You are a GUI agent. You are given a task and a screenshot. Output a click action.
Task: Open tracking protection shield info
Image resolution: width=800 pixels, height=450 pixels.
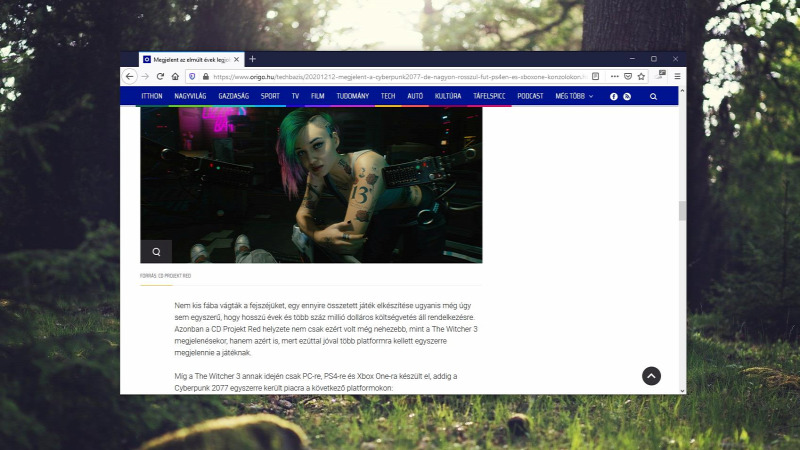point(192,77)
